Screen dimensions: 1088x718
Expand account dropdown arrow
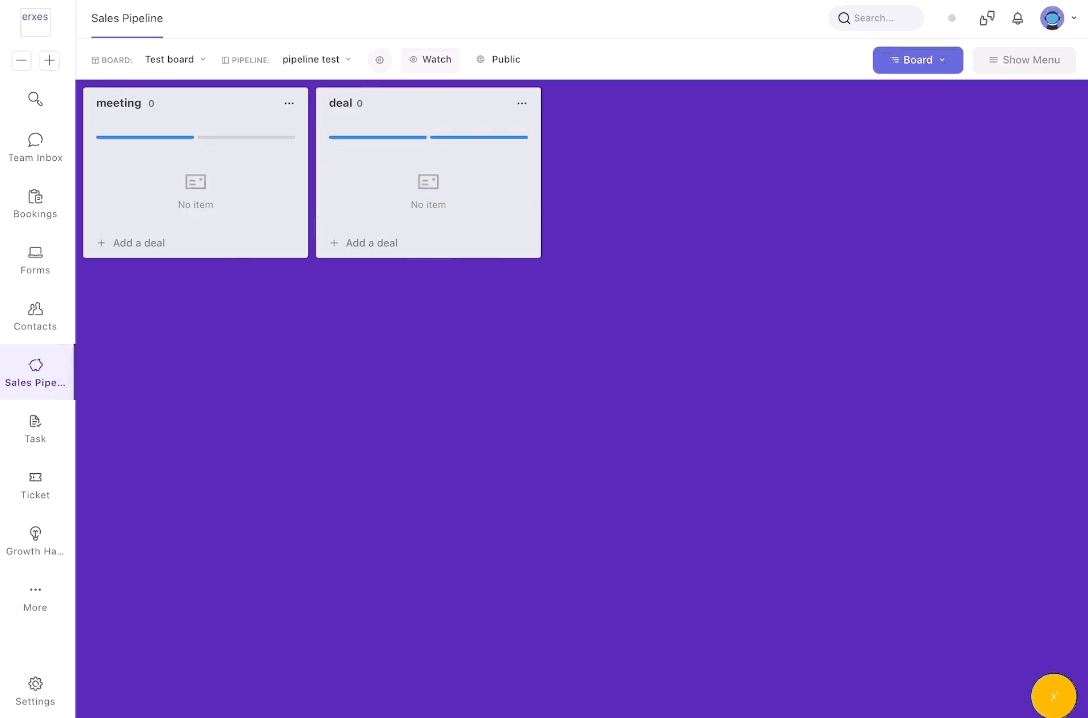(x=1073, y=18)
